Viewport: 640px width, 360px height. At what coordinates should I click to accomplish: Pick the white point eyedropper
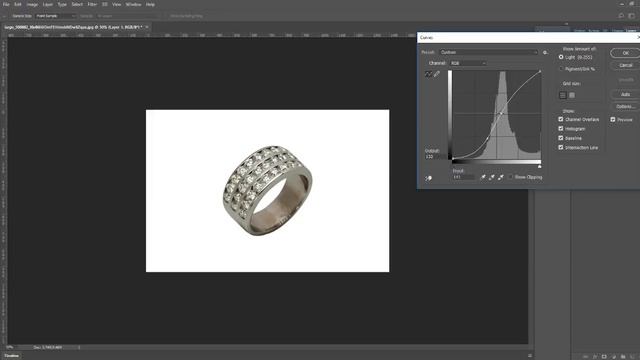[501, 177]
